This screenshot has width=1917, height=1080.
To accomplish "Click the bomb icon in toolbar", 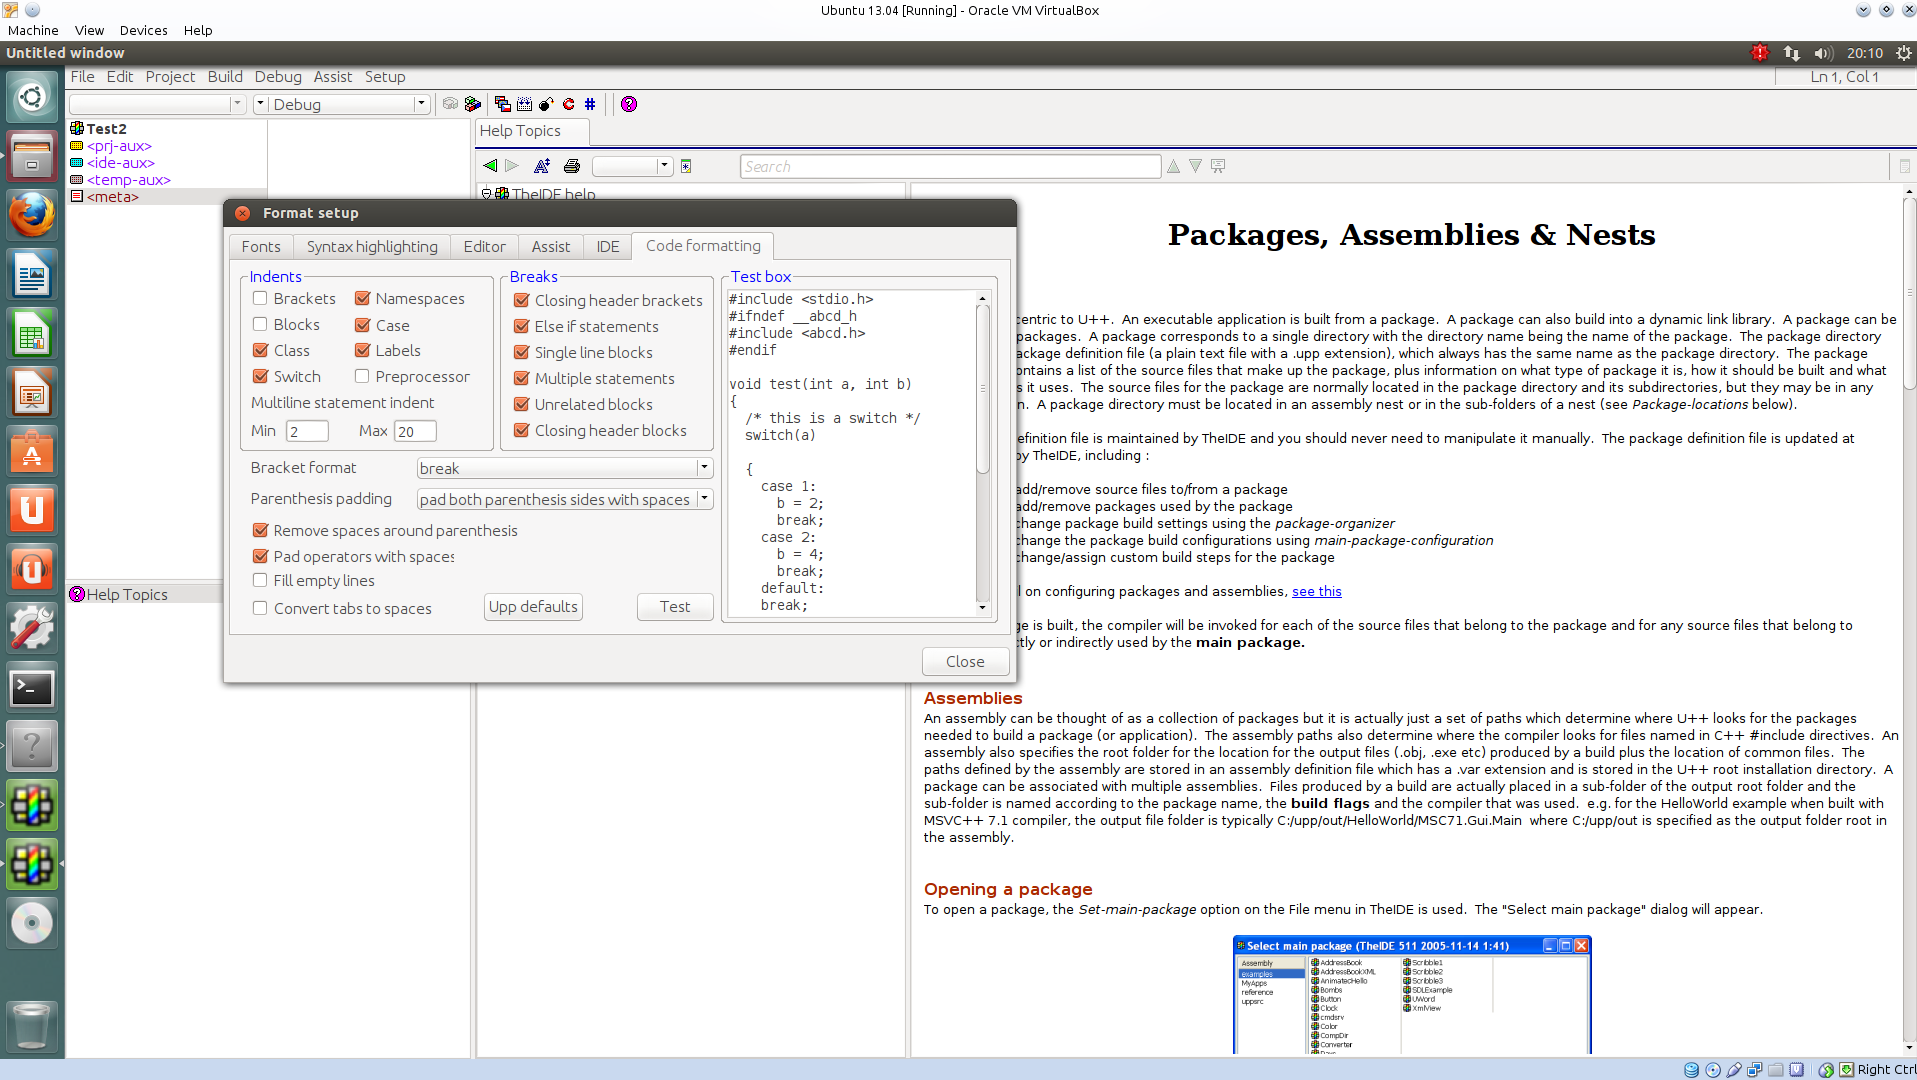I will point(546,104).
